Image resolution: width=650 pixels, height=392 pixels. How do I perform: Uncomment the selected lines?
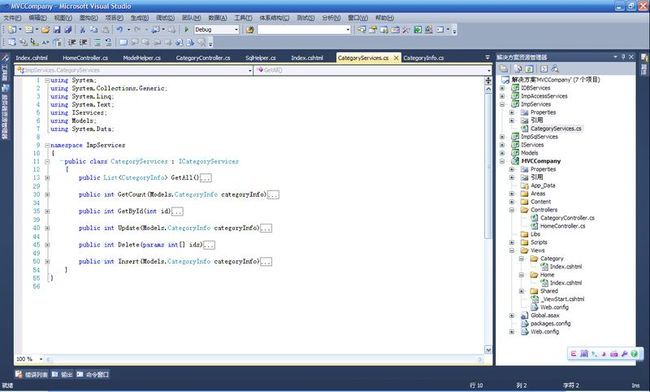[x=108, y=42]
